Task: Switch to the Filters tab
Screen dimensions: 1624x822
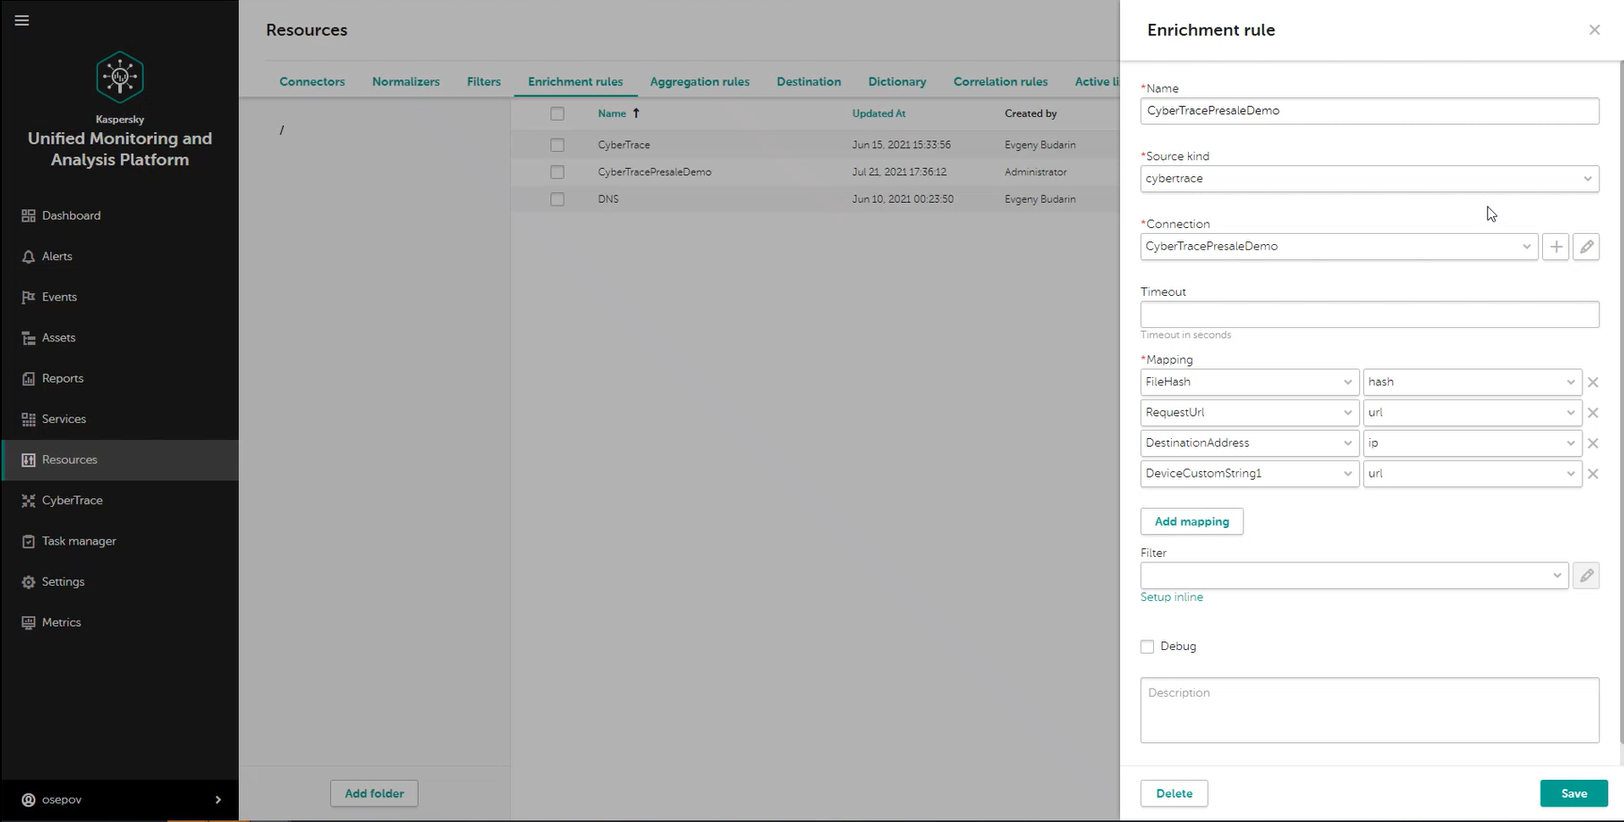Action: 484,82
